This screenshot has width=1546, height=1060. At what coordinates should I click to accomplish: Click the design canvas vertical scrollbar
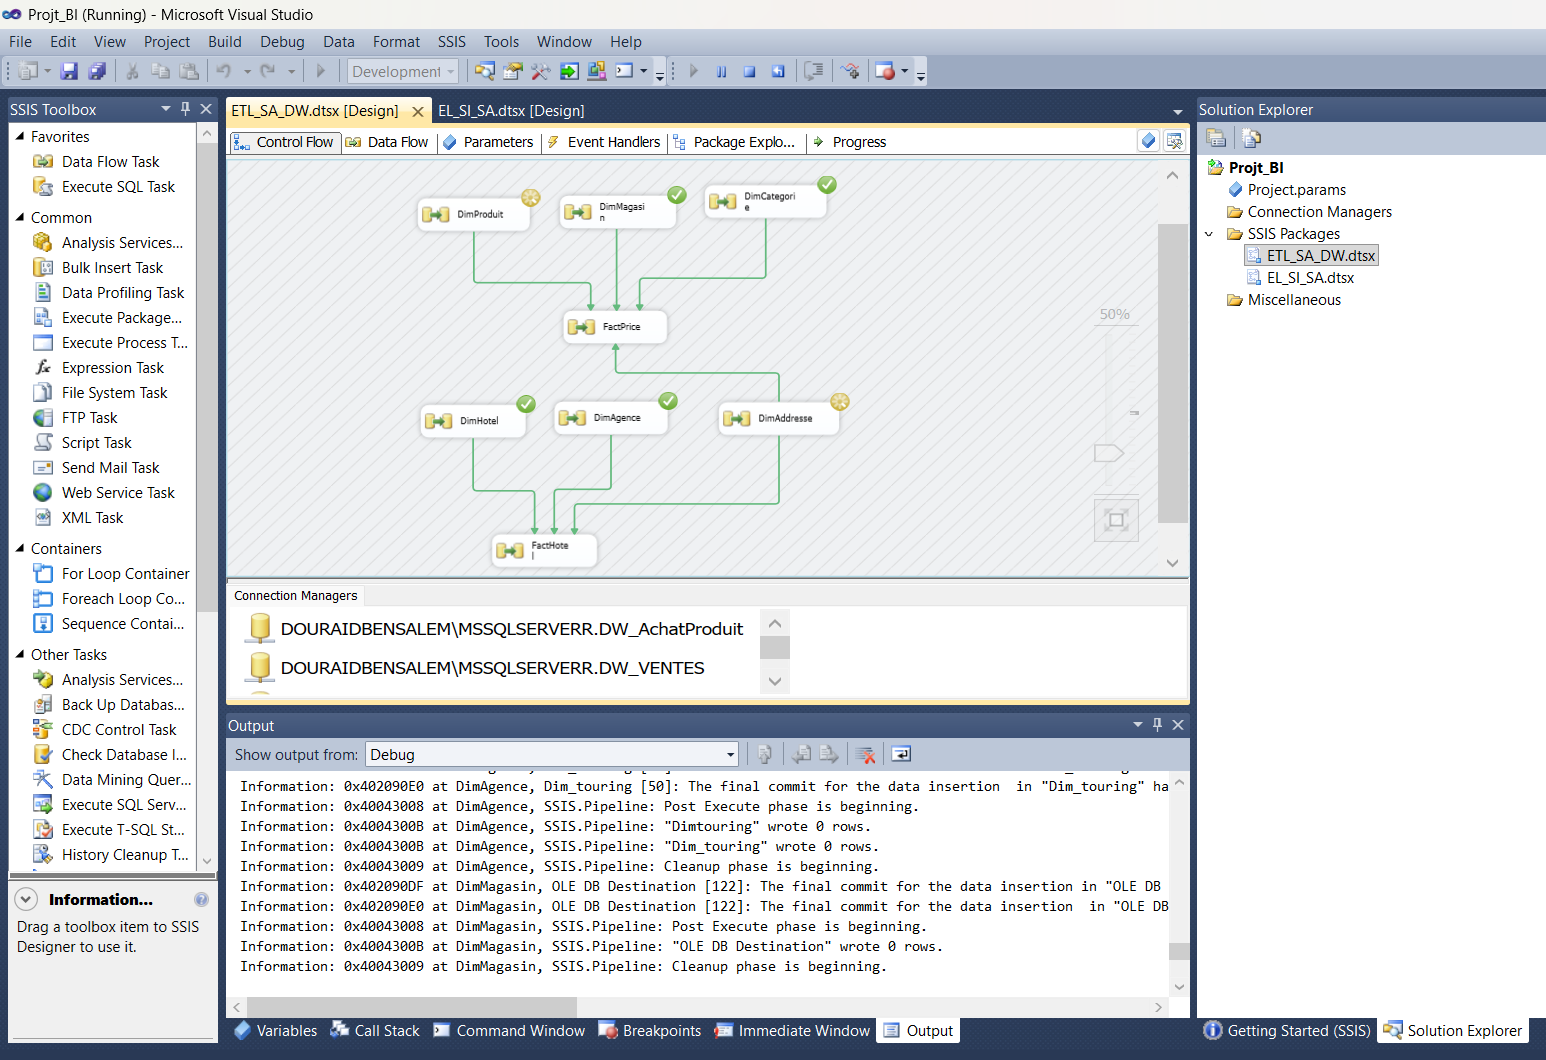tap(1172, 372)
